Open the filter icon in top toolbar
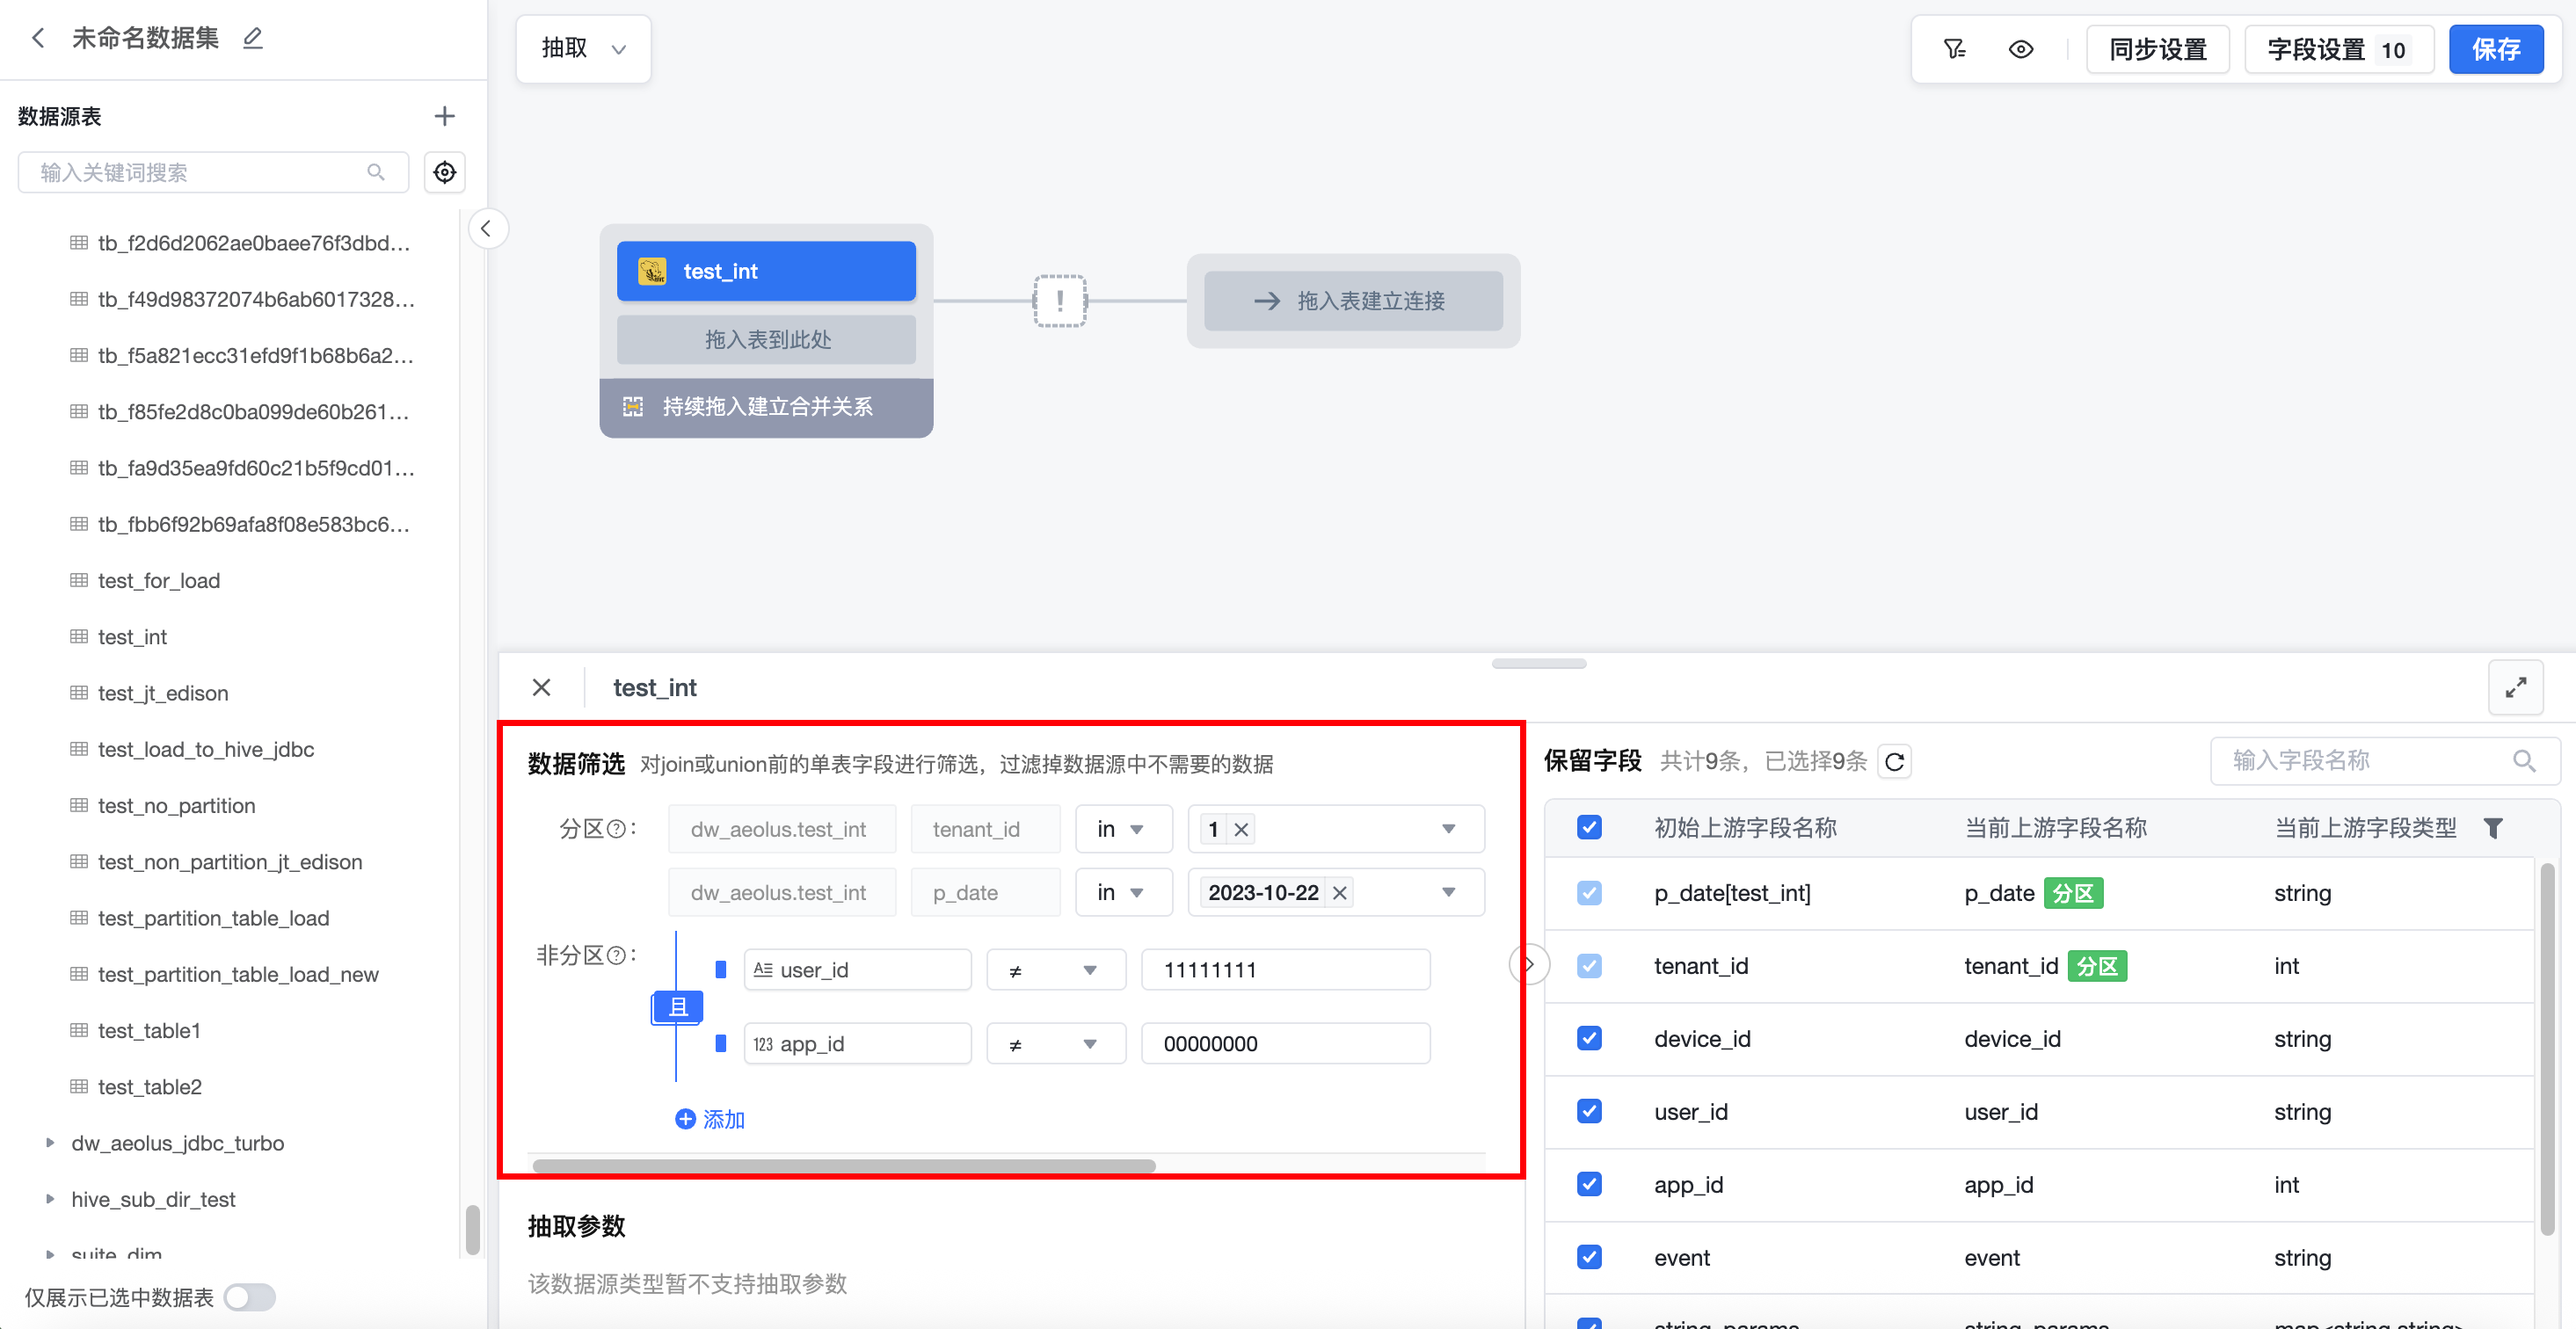This screenshot has width=2576, height=1329. 1954,49
